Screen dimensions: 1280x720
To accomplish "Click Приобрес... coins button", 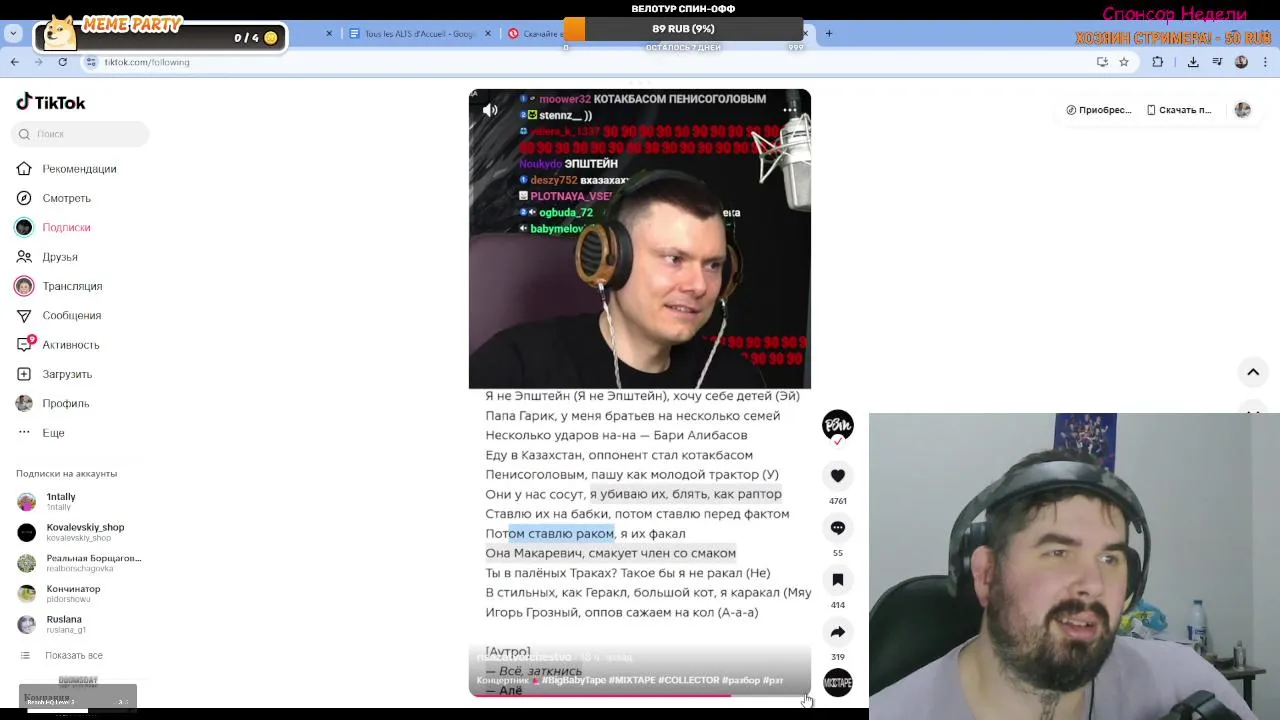I will [x=1099, y=110].
